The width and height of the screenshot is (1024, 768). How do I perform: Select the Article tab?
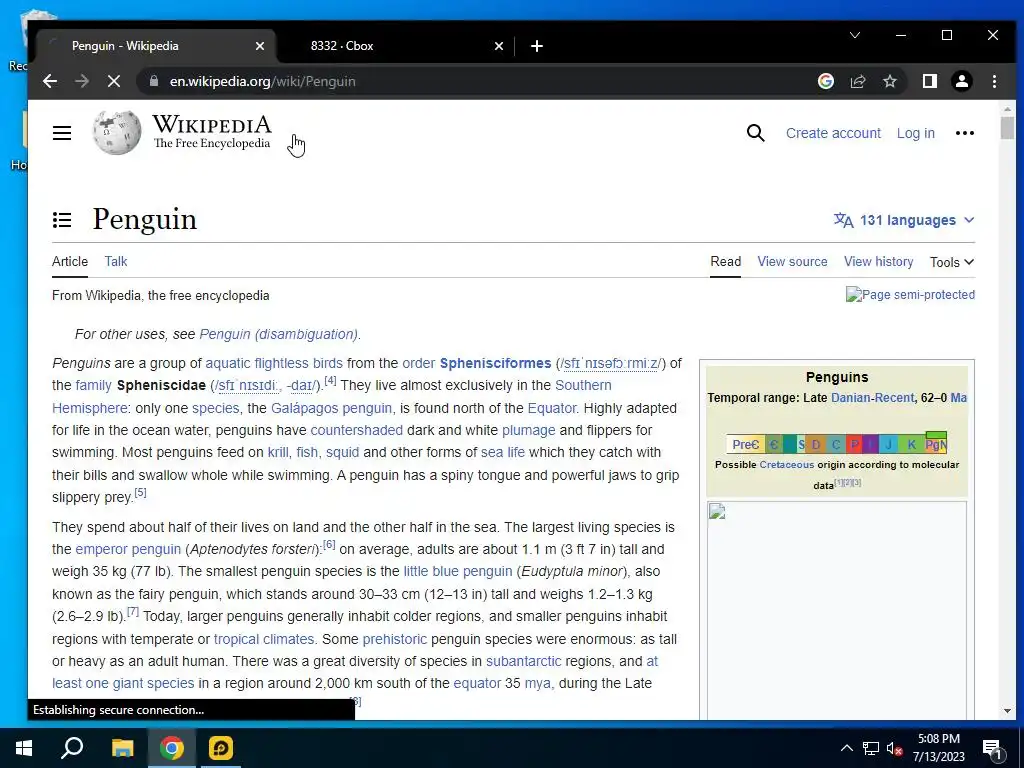pos(70,261)
